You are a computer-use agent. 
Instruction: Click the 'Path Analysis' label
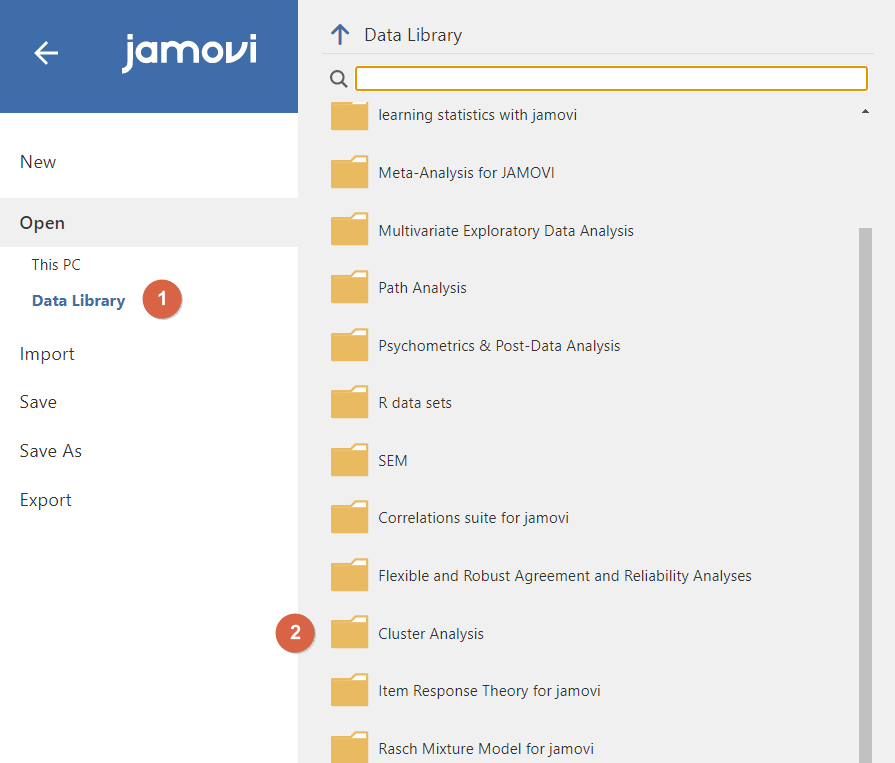point(422,288)
